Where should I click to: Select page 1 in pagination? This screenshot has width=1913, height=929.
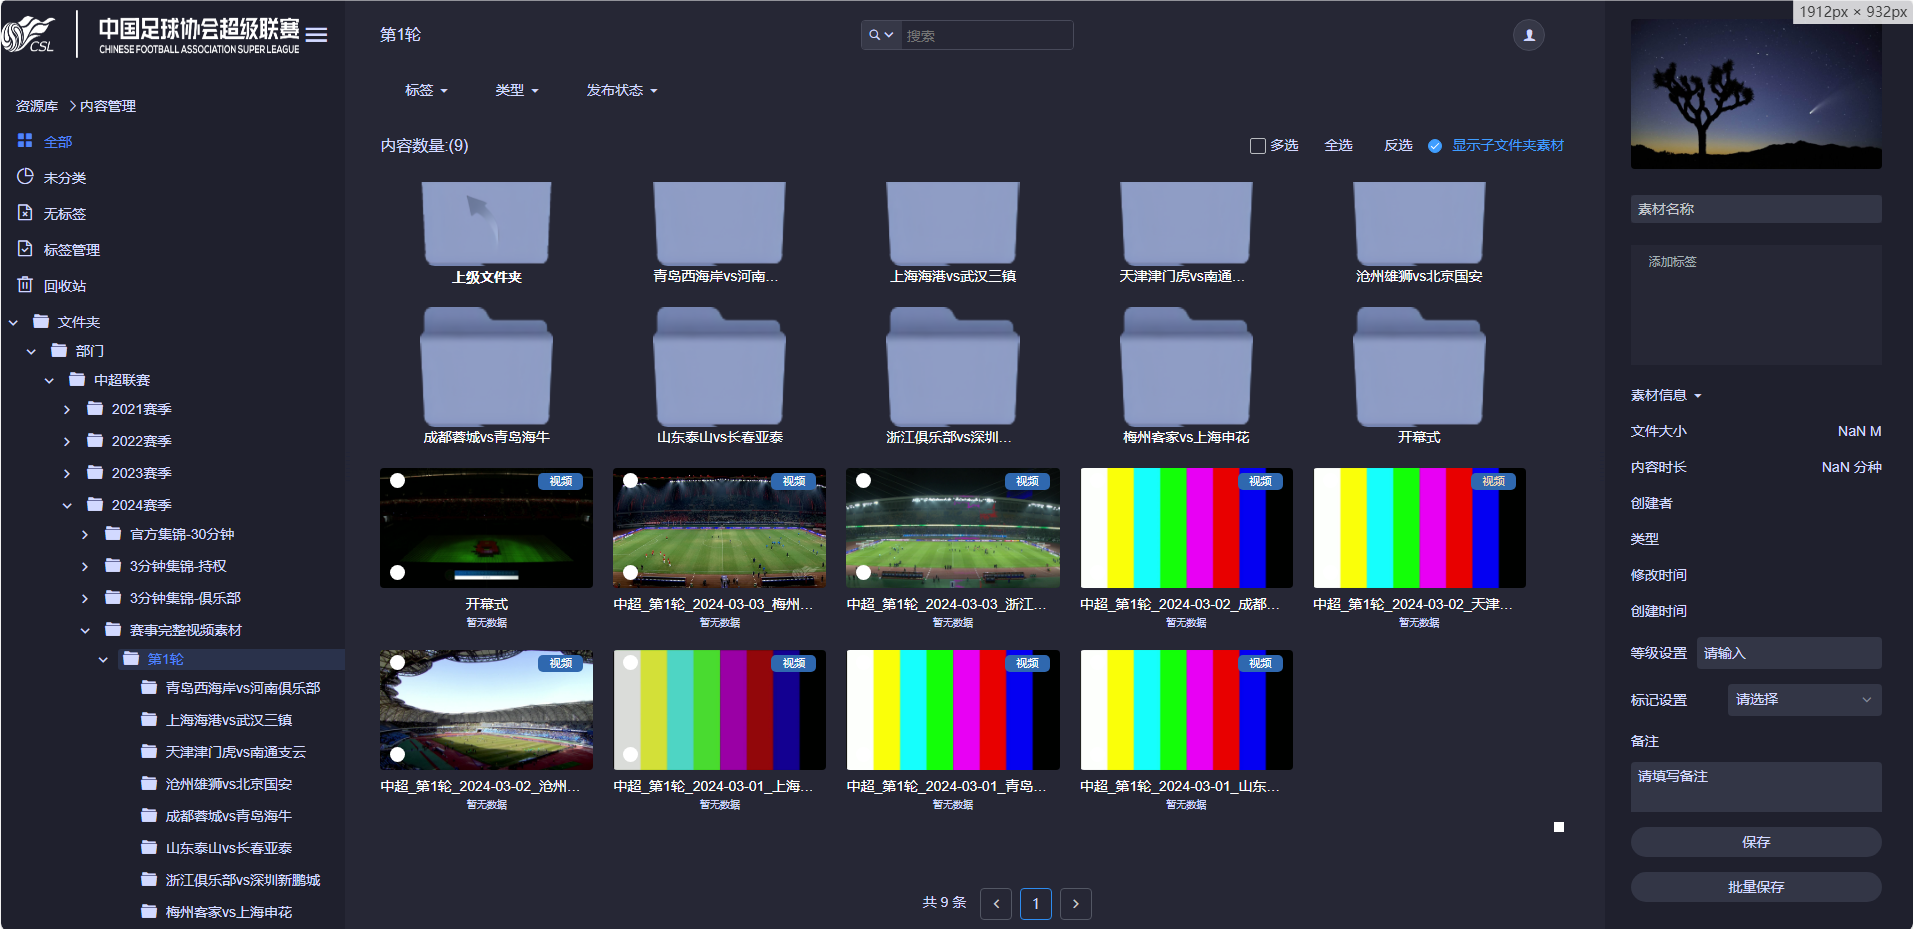[1036, 904]
